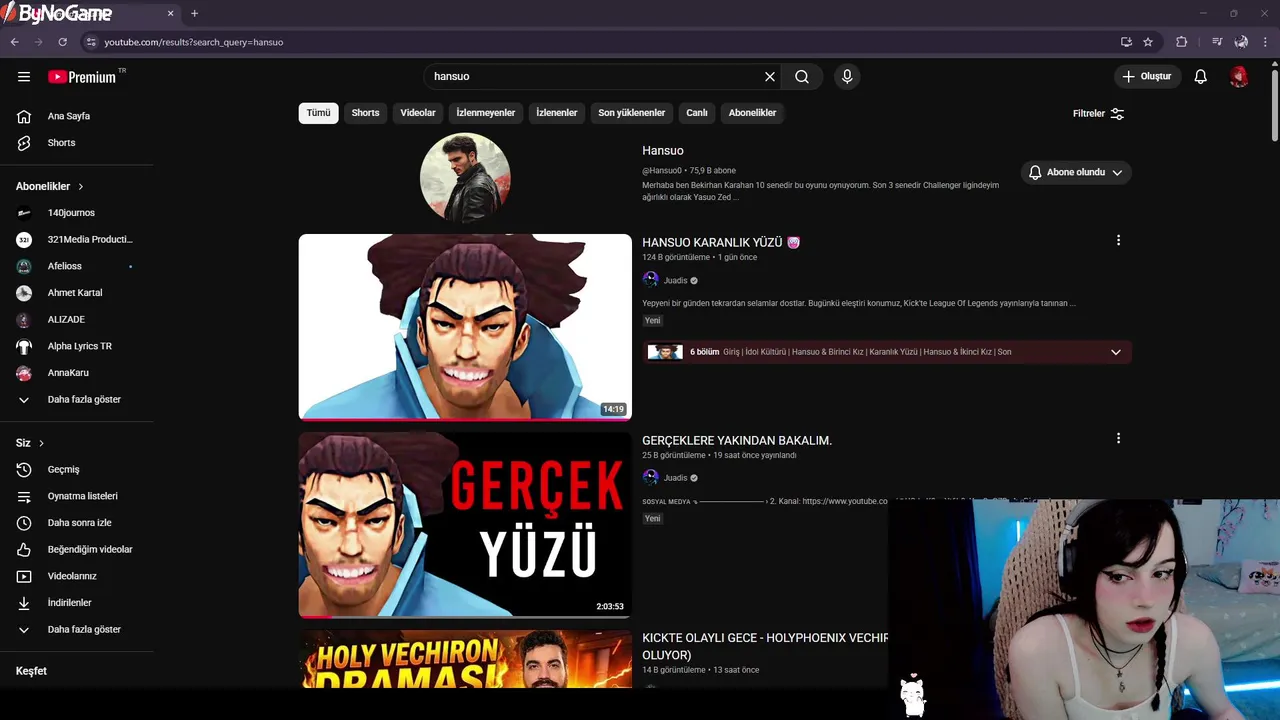Click the browser address bar
Image resolution: width=1280 pixels, height=720 pixels.
pyautogui.click(x=600, y=42)
